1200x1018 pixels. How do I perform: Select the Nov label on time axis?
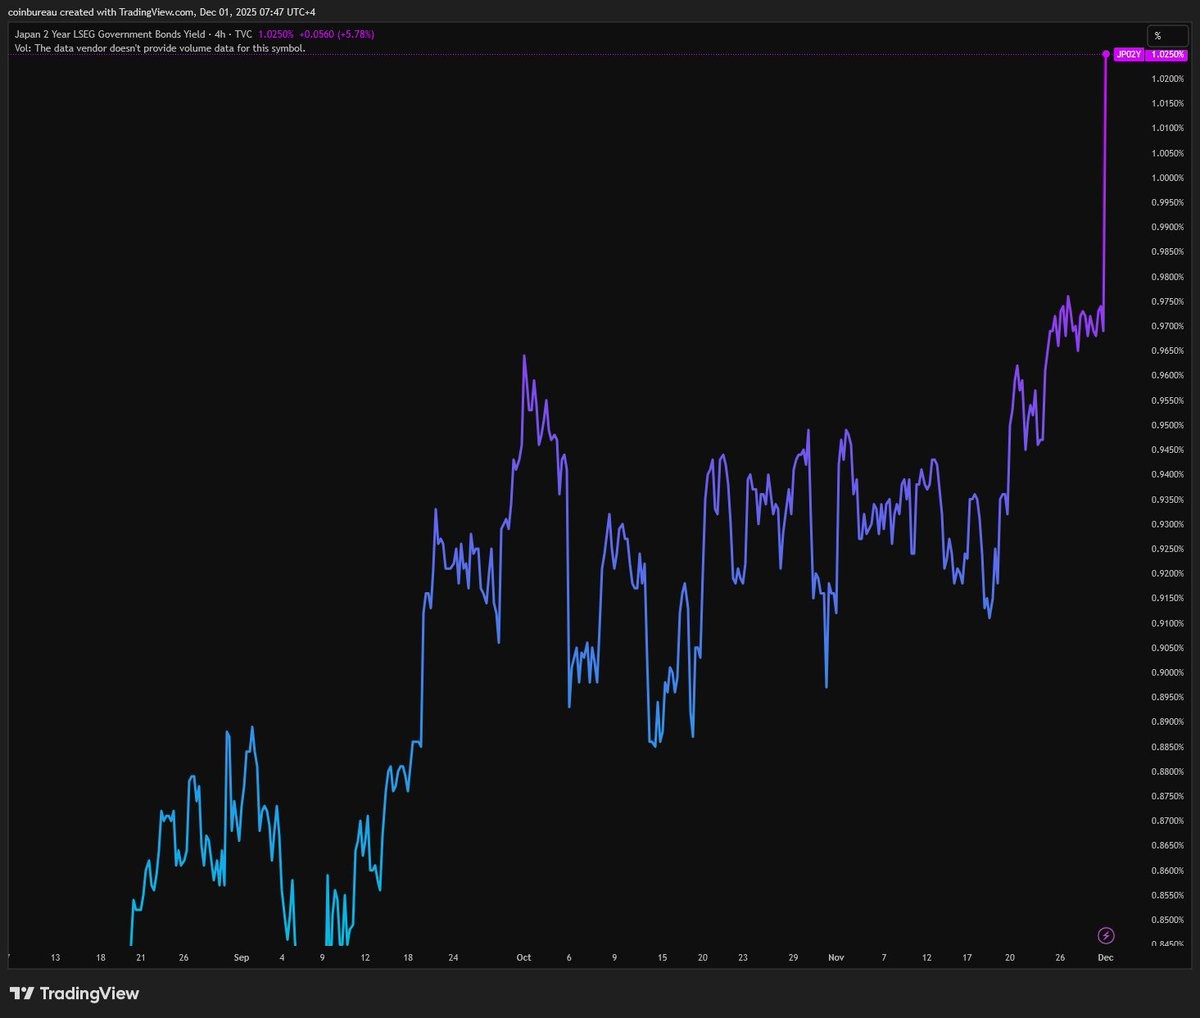[836, 957]
